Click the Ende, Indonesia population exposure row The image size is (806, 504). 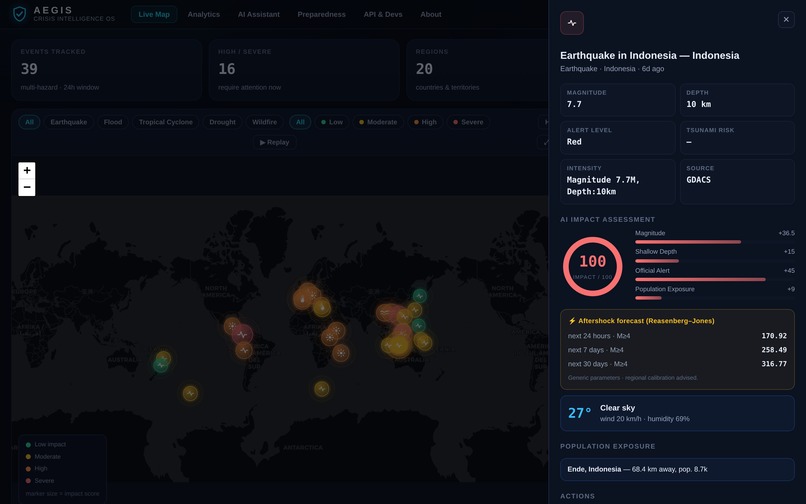(x=677, y=469)
